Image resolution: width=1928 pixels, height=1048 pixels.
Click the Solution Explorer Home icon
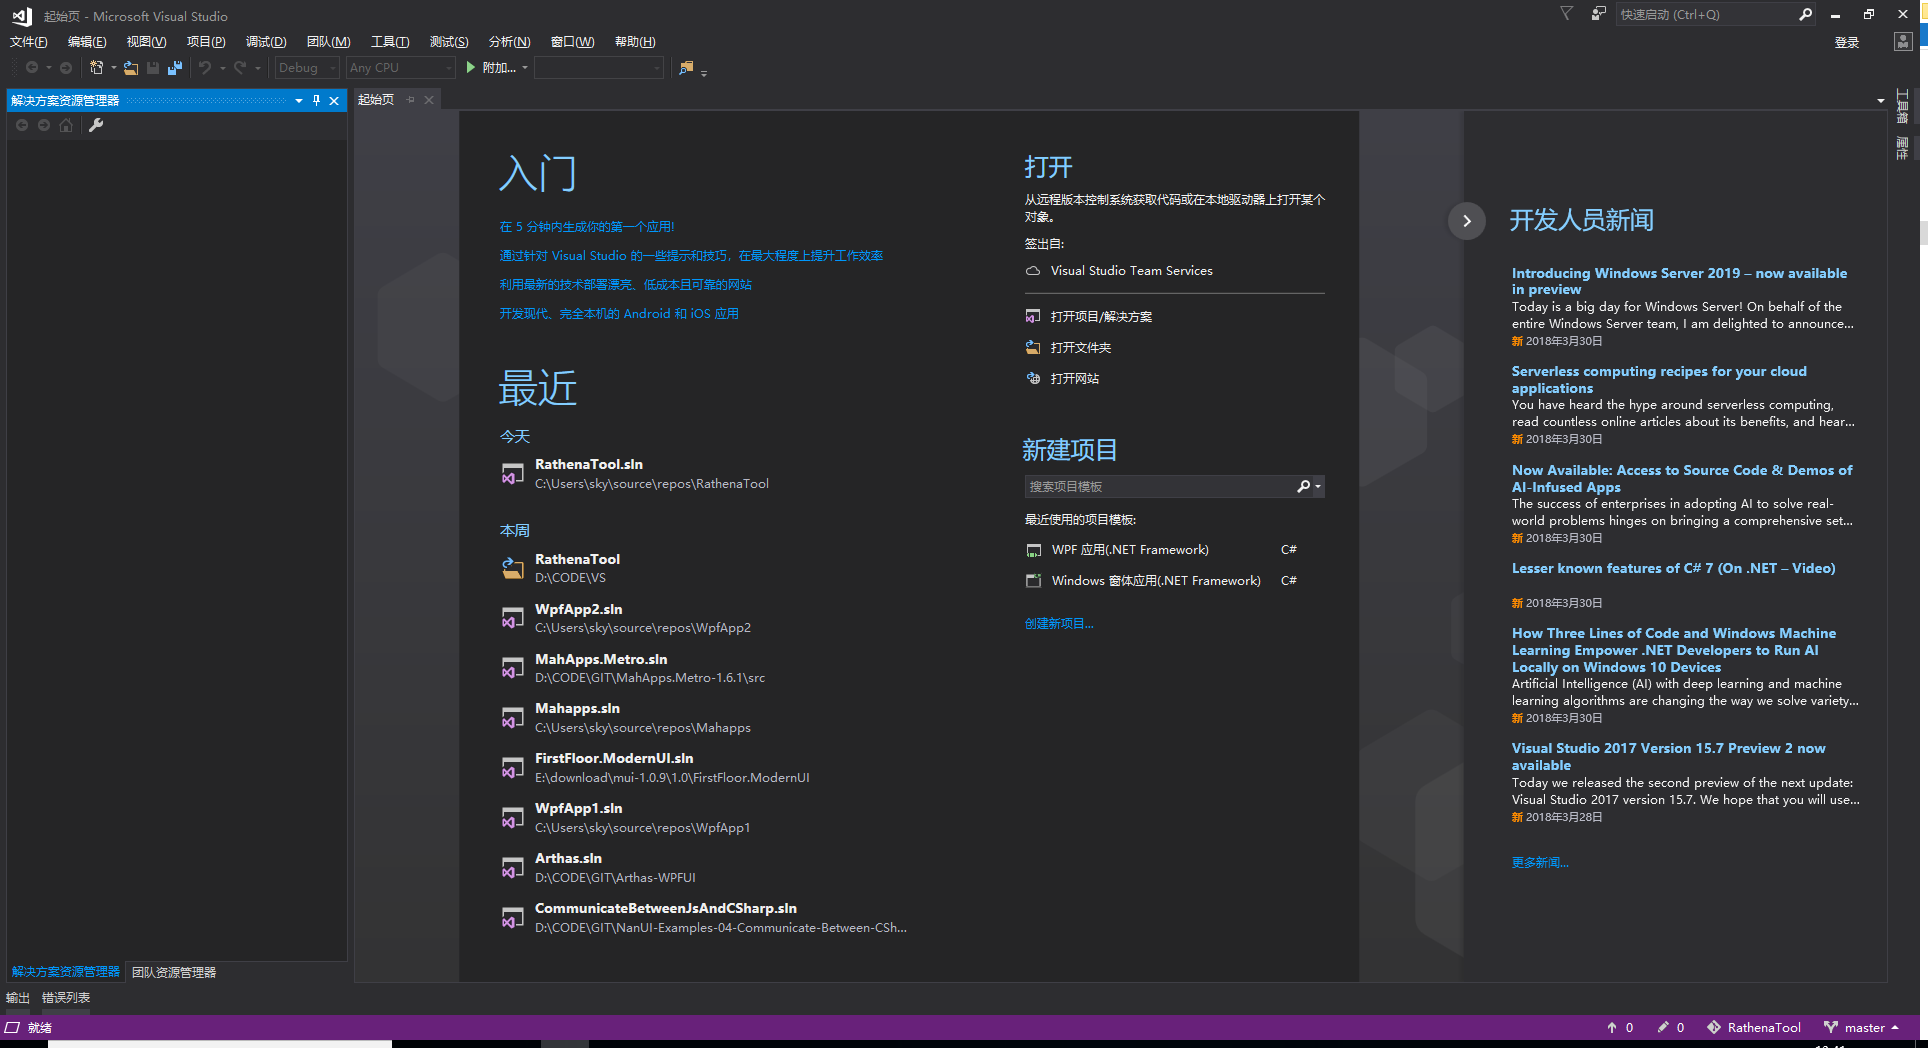(66, 125)
